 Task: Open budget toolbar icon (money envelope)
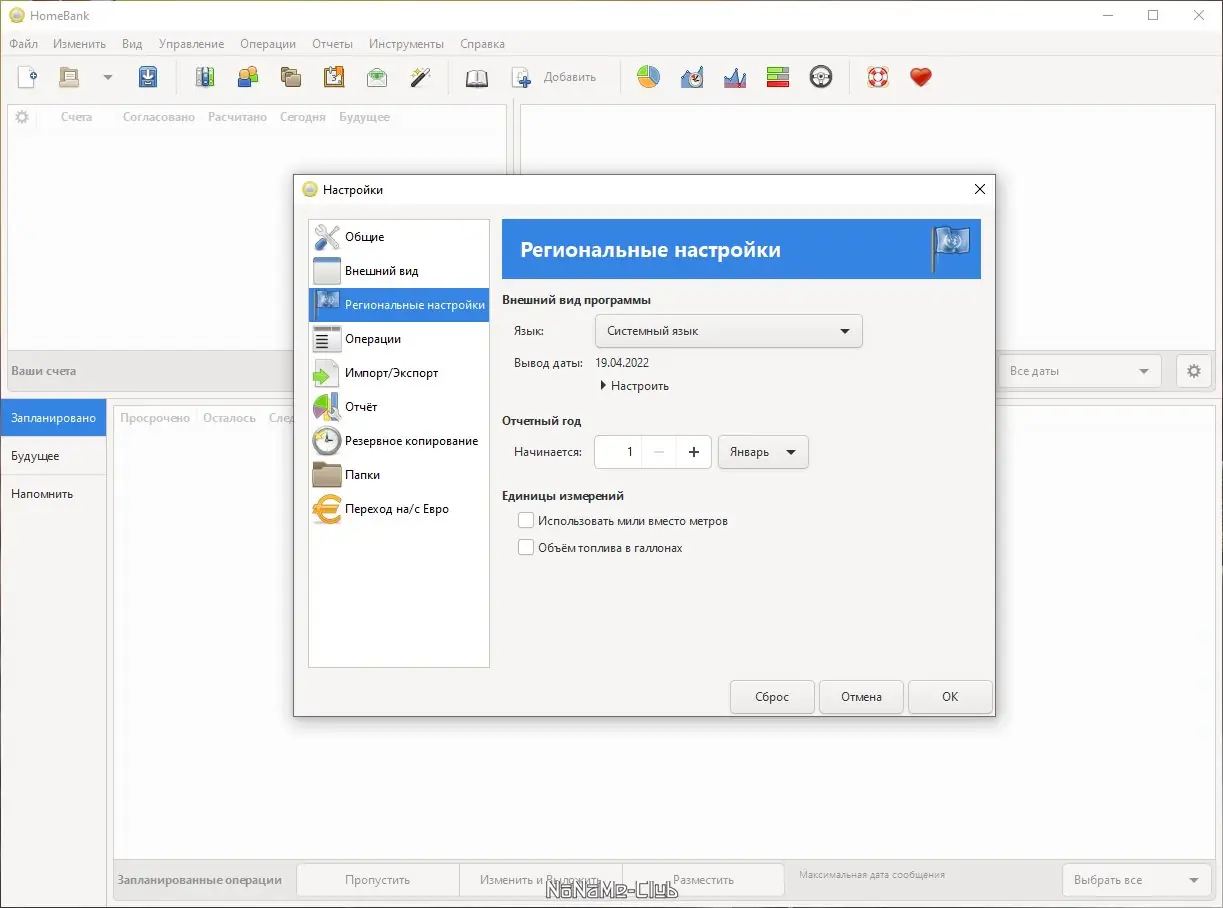[x=377, y=77]
